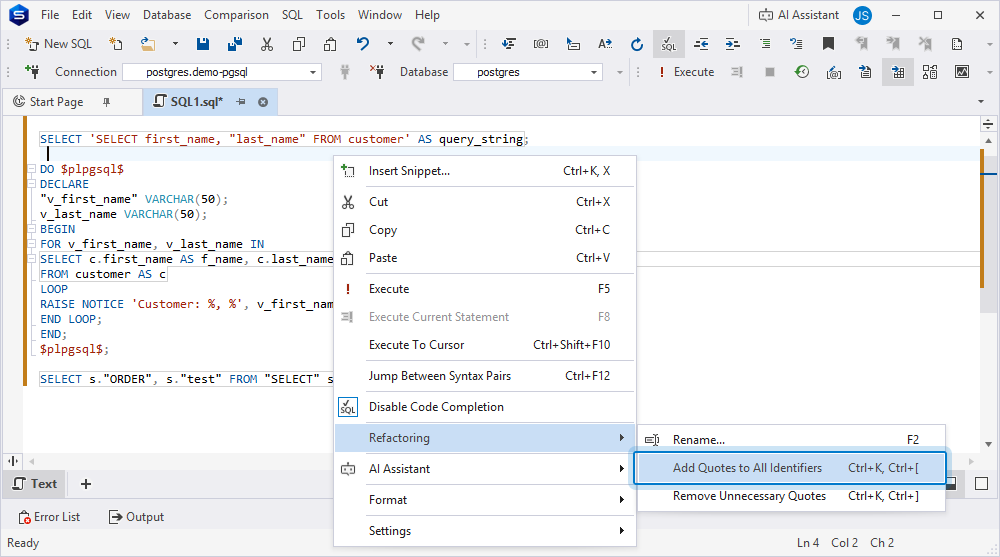Save the document with the Save icon
This screenshot has width=1000, height=557.
click(x=203, y=44)
